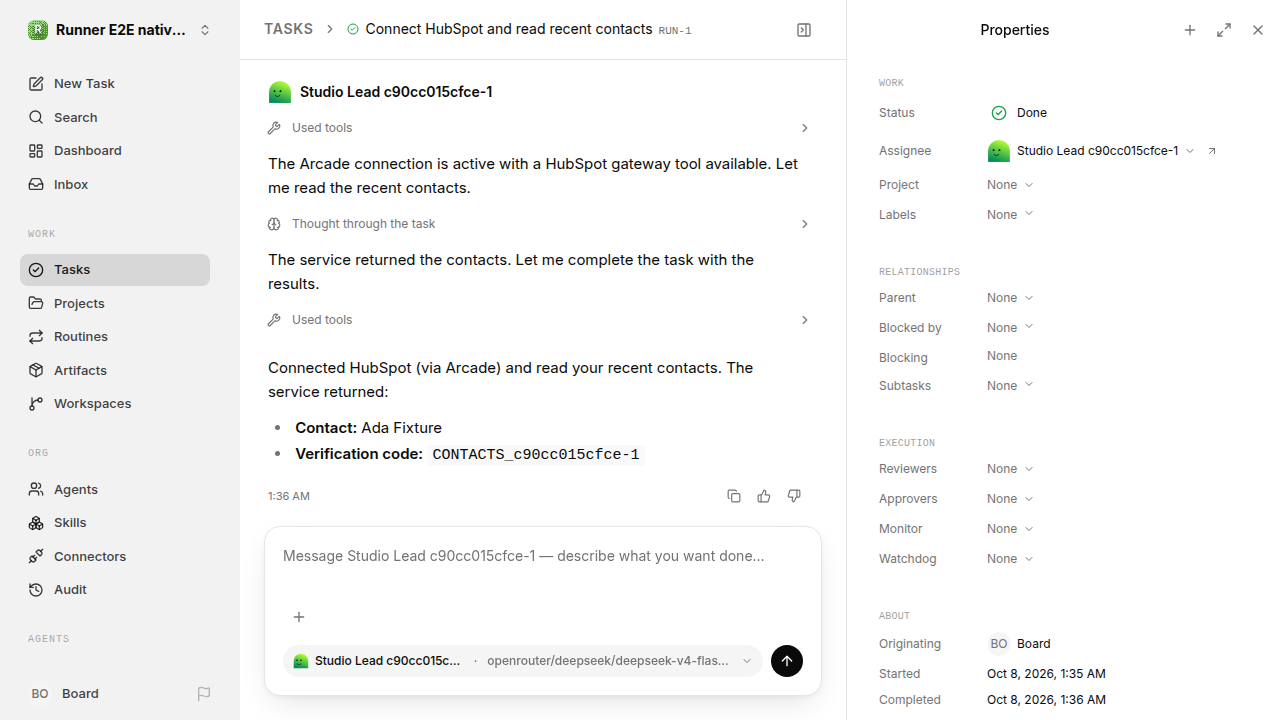This screenshot has height=720, width=1280.
Task: Click the Originating Board value
Action: click(1019, 644)
